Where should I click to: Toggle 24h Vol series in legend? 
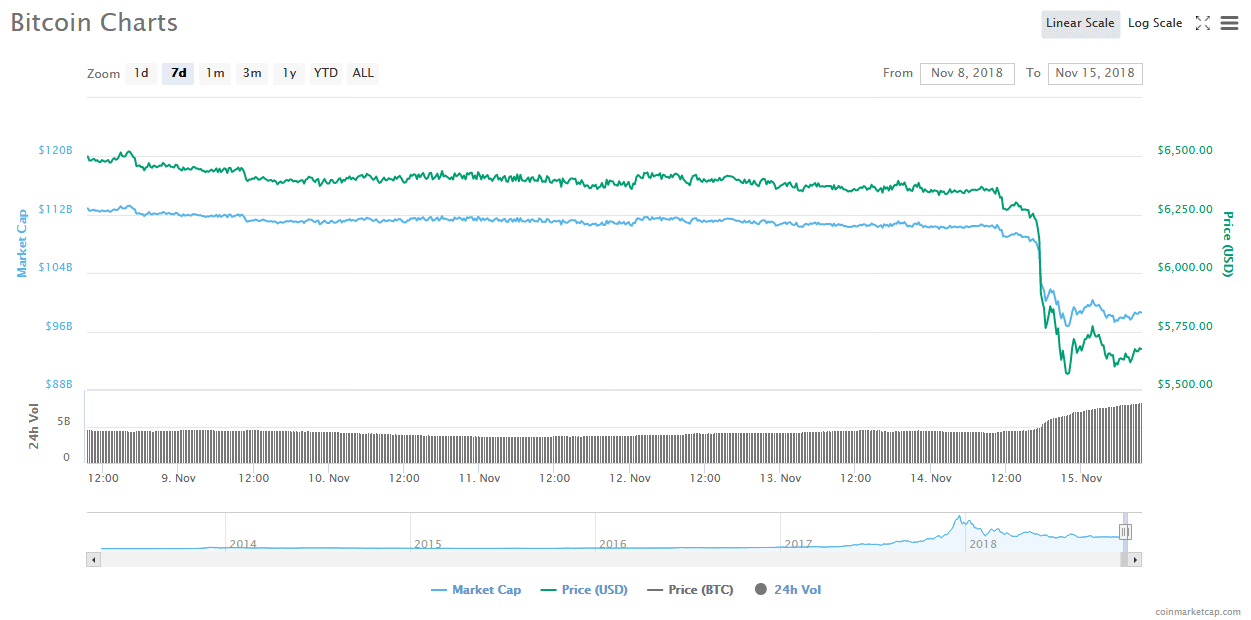coord(787,590)
